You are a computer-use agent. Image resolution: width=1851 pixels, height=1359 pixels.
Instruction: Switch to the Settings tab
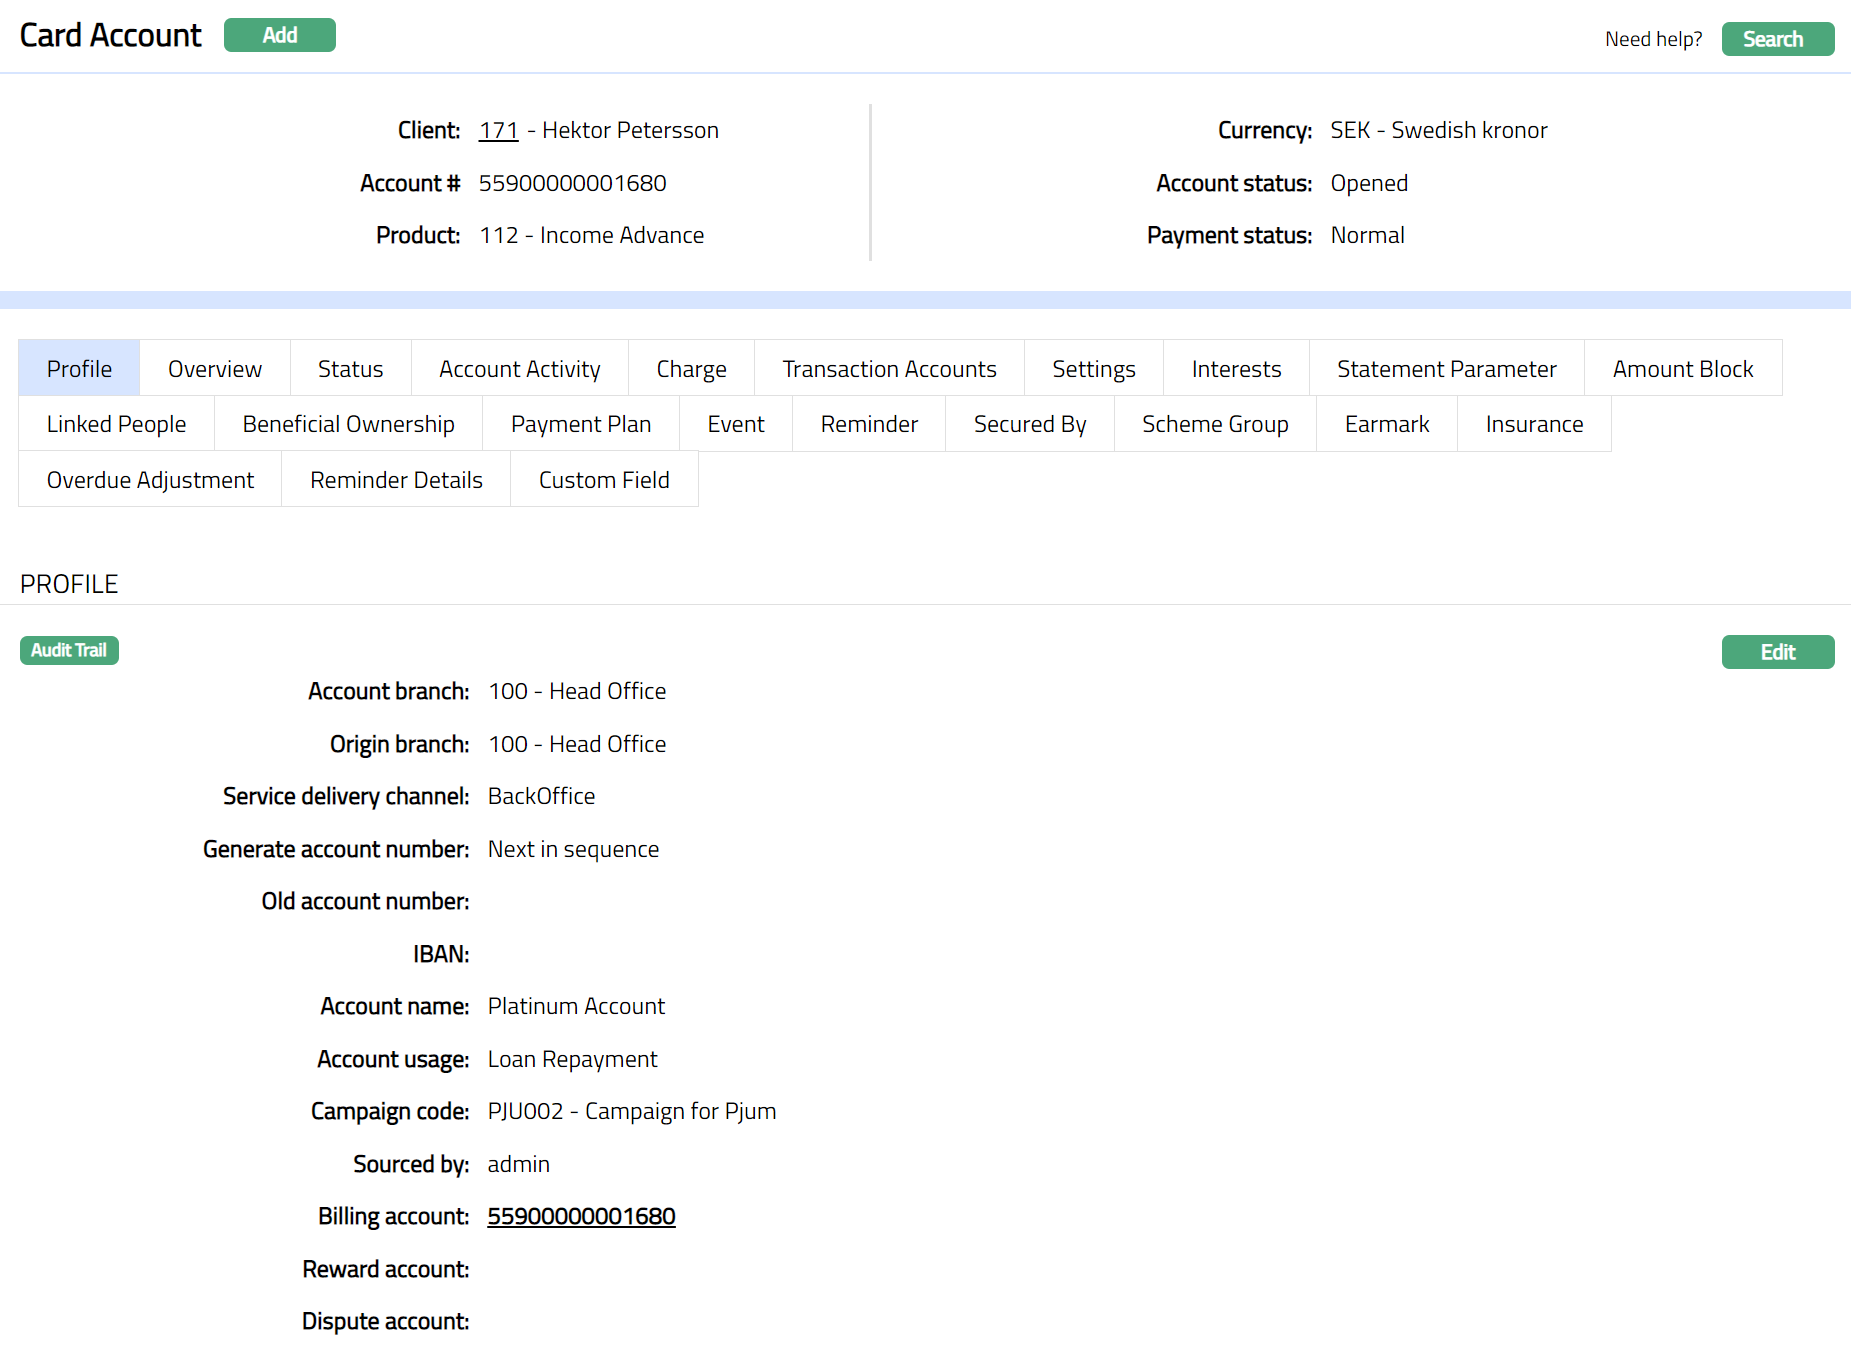click(1093, 369)
